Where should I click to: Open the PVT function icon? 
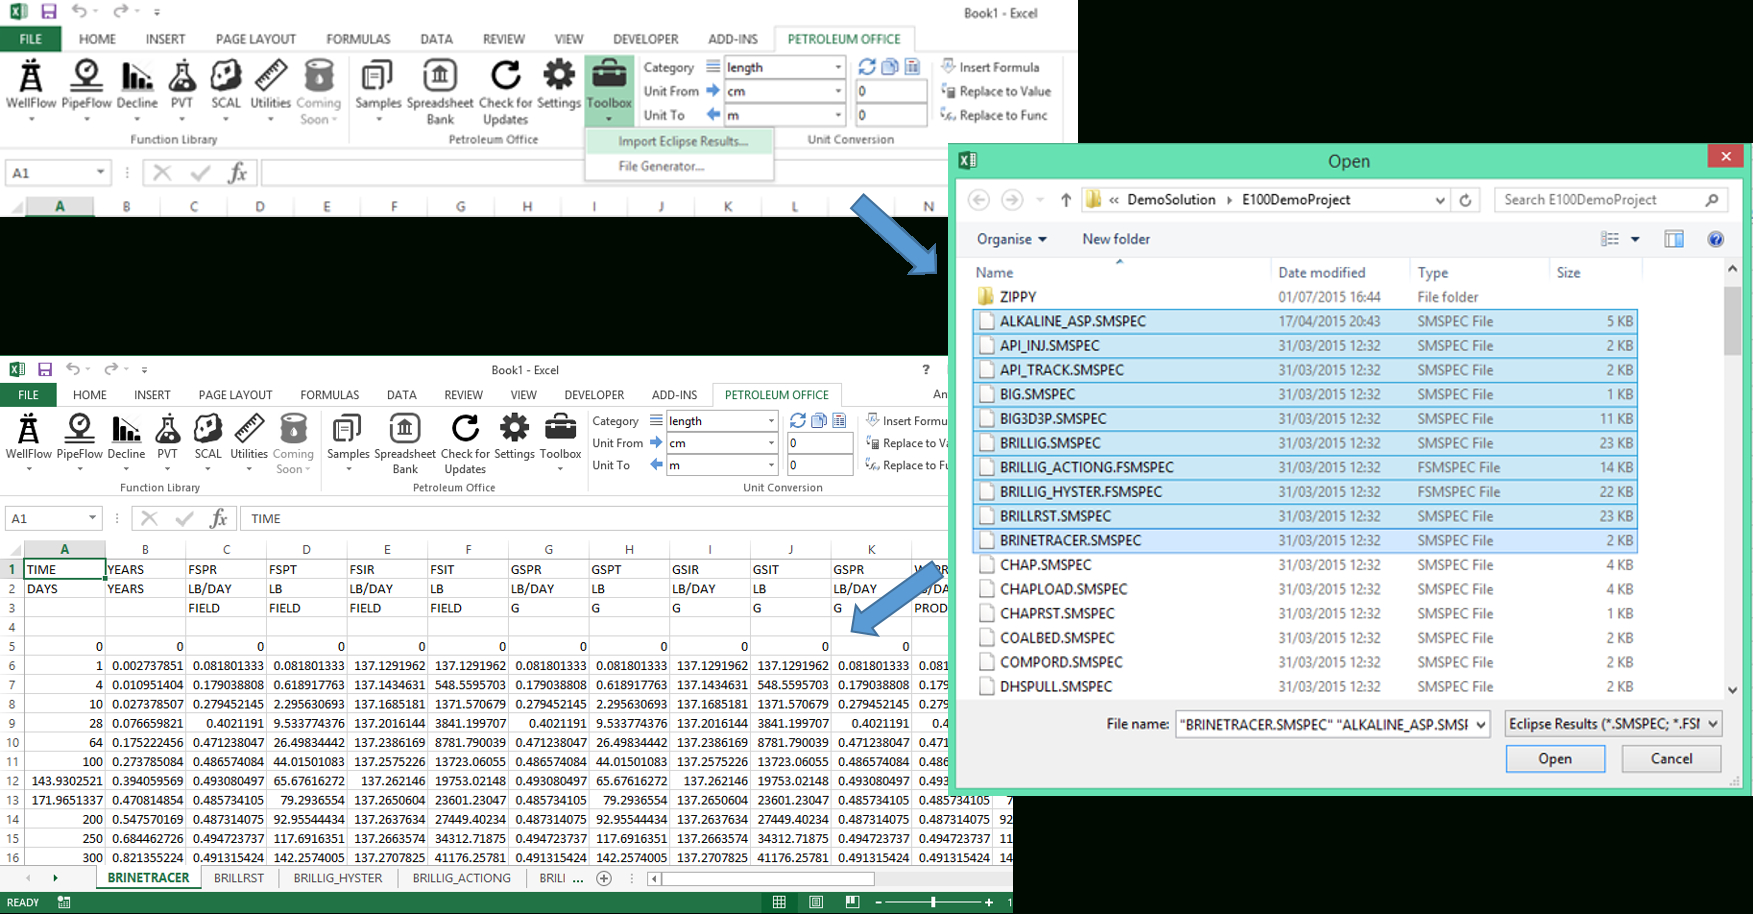182,90
